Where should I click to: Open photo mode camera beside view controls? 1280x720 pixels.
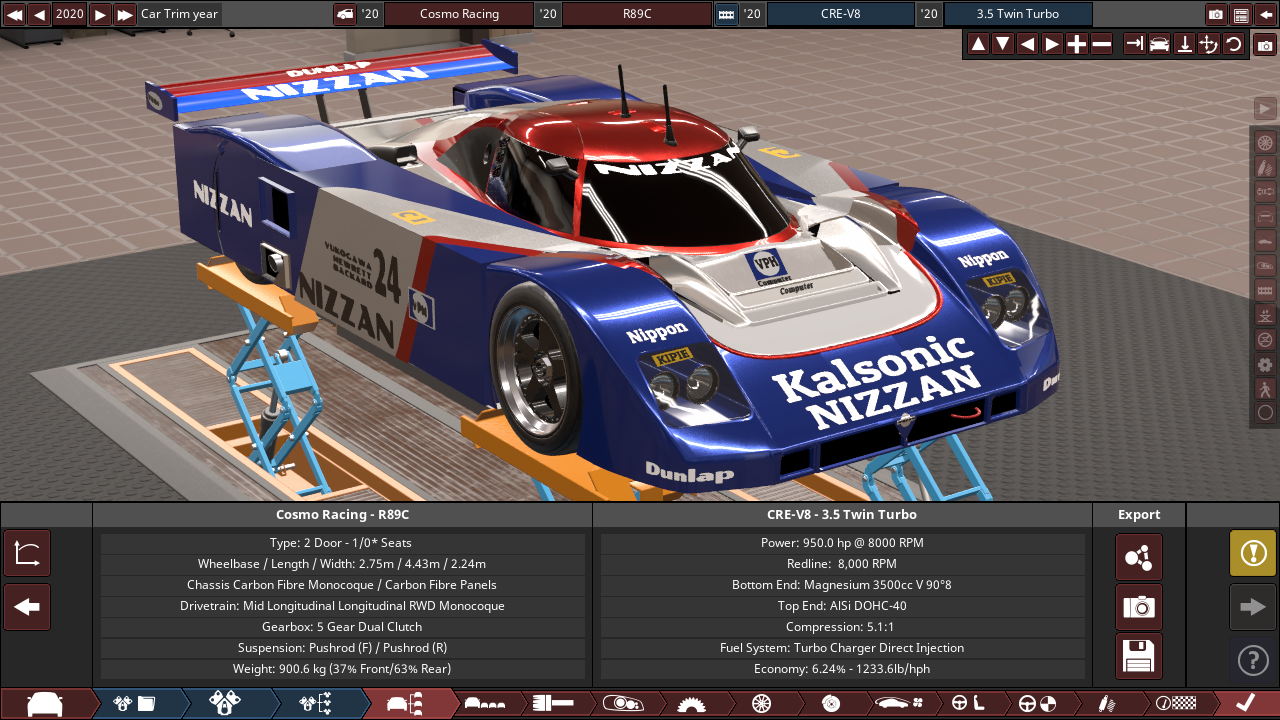1265,44
